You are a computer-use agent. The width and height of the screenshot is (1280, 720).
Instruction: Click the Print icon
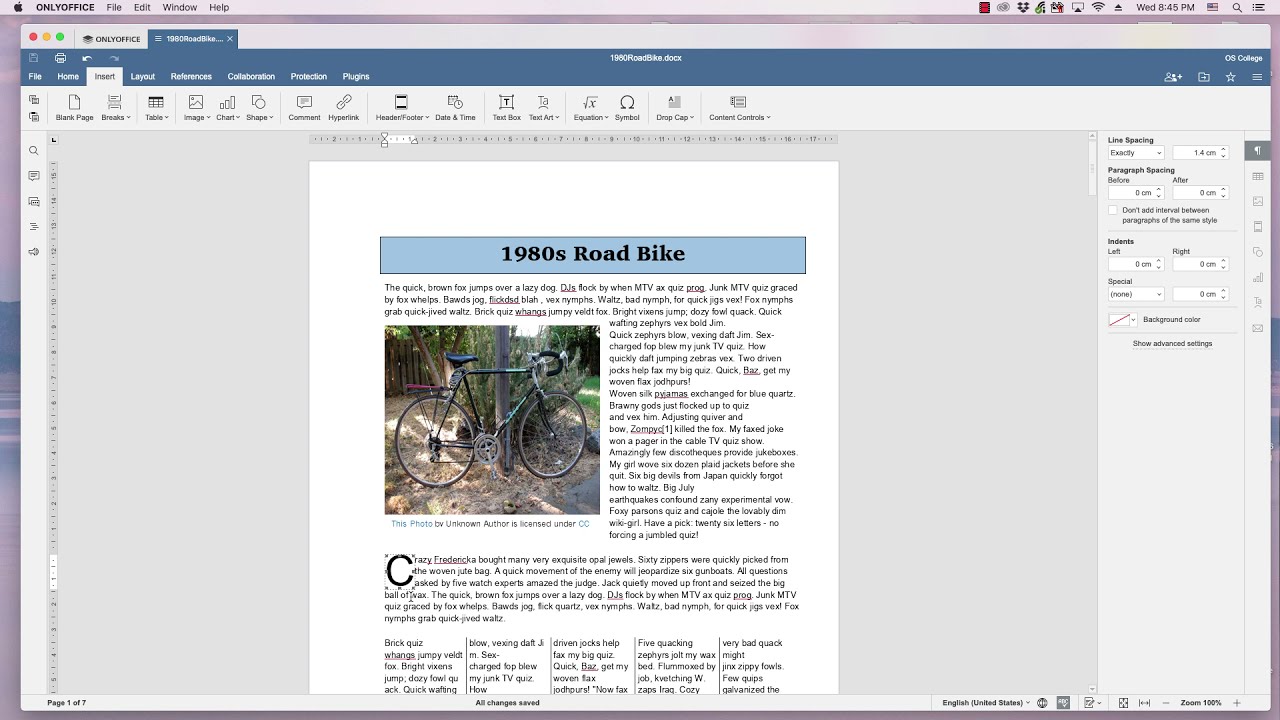60,58
